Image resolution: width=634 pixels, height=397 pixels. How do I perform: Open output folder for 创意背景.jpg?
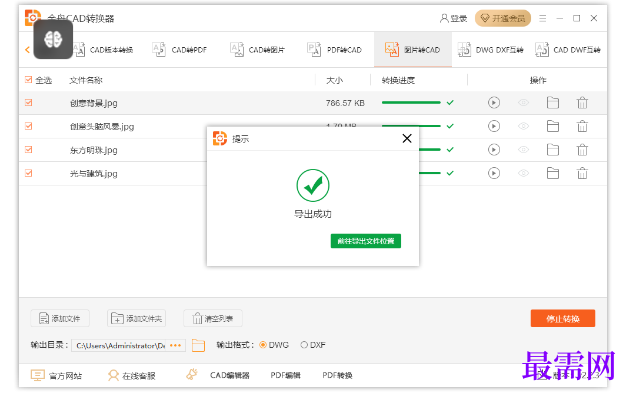point(553,103)
